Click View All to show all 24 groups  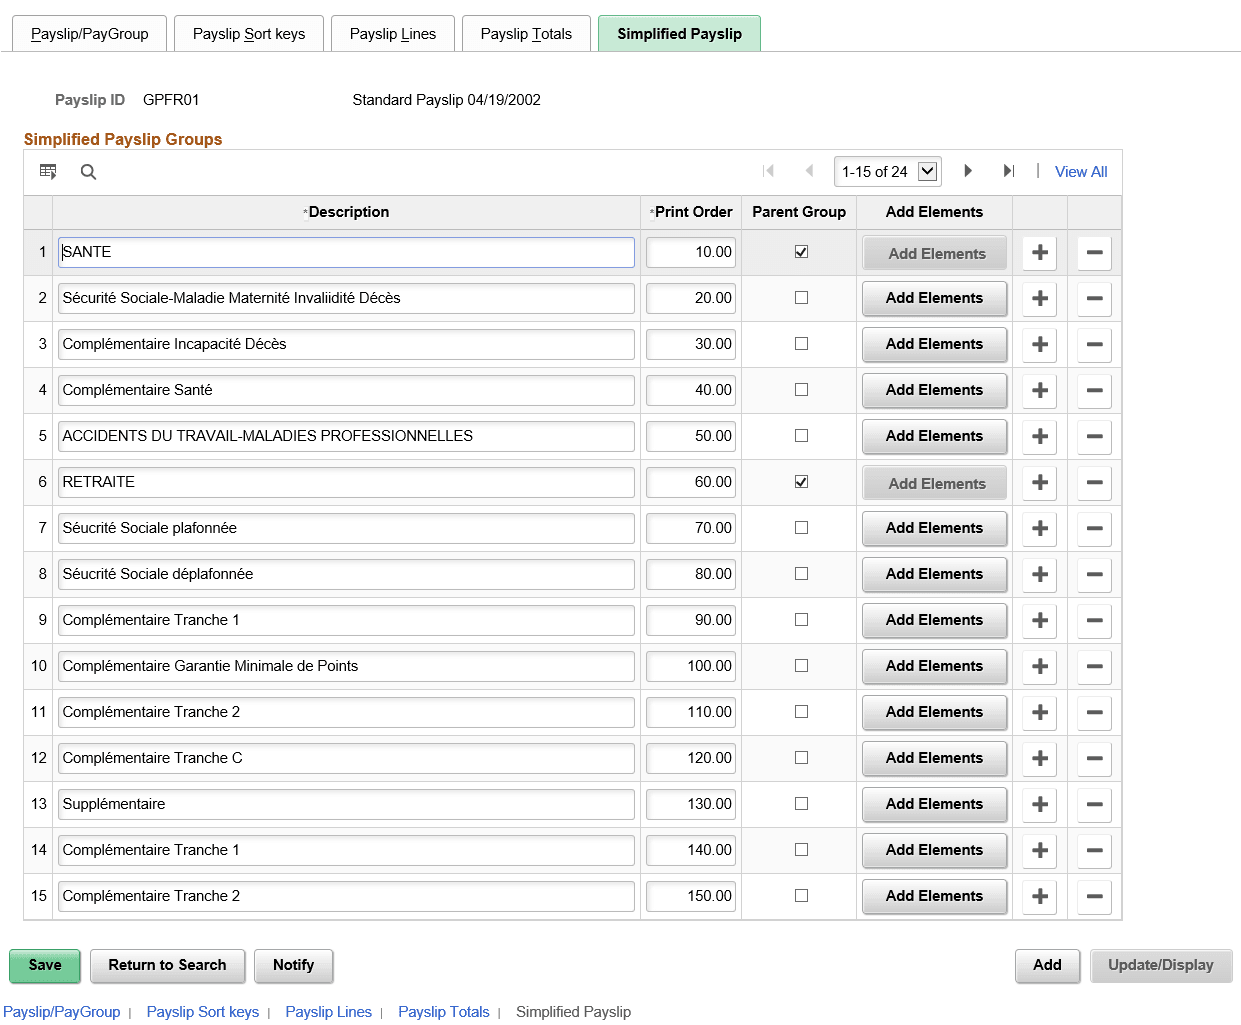(x=1081, y=171)
